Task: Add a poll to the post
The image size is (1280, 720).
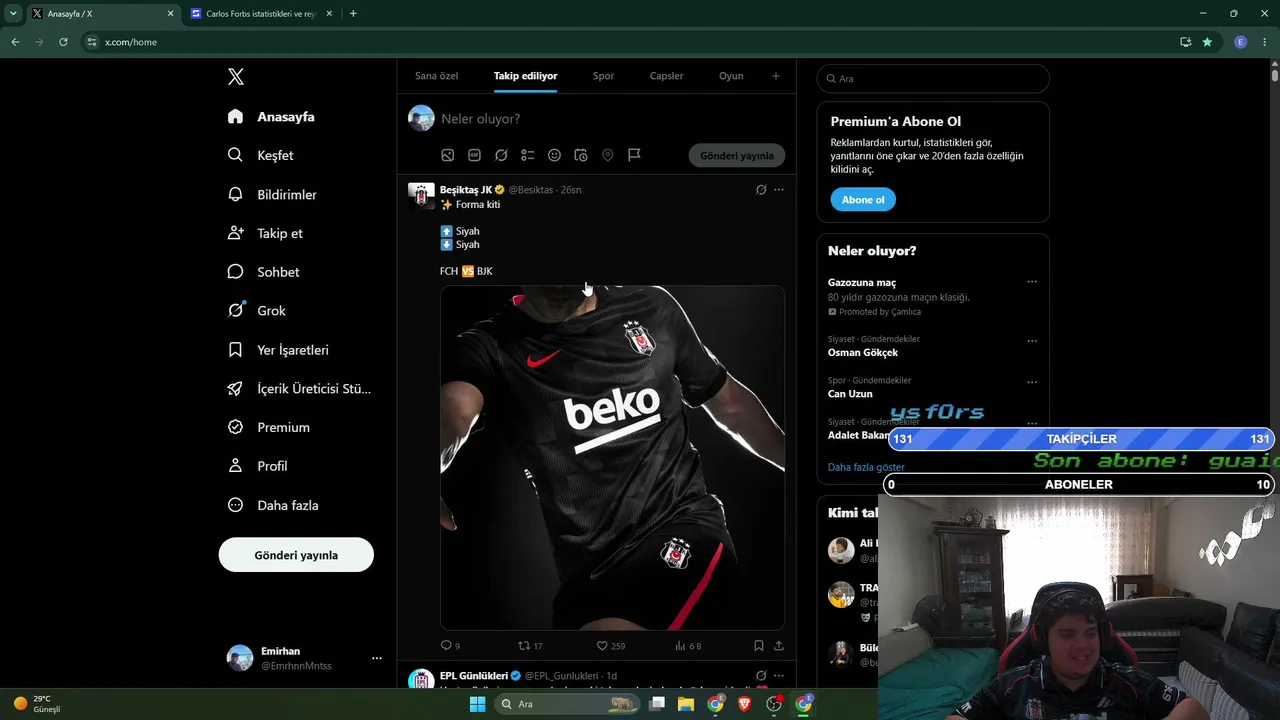Action: pyautogui.click(x=528, y=155)
